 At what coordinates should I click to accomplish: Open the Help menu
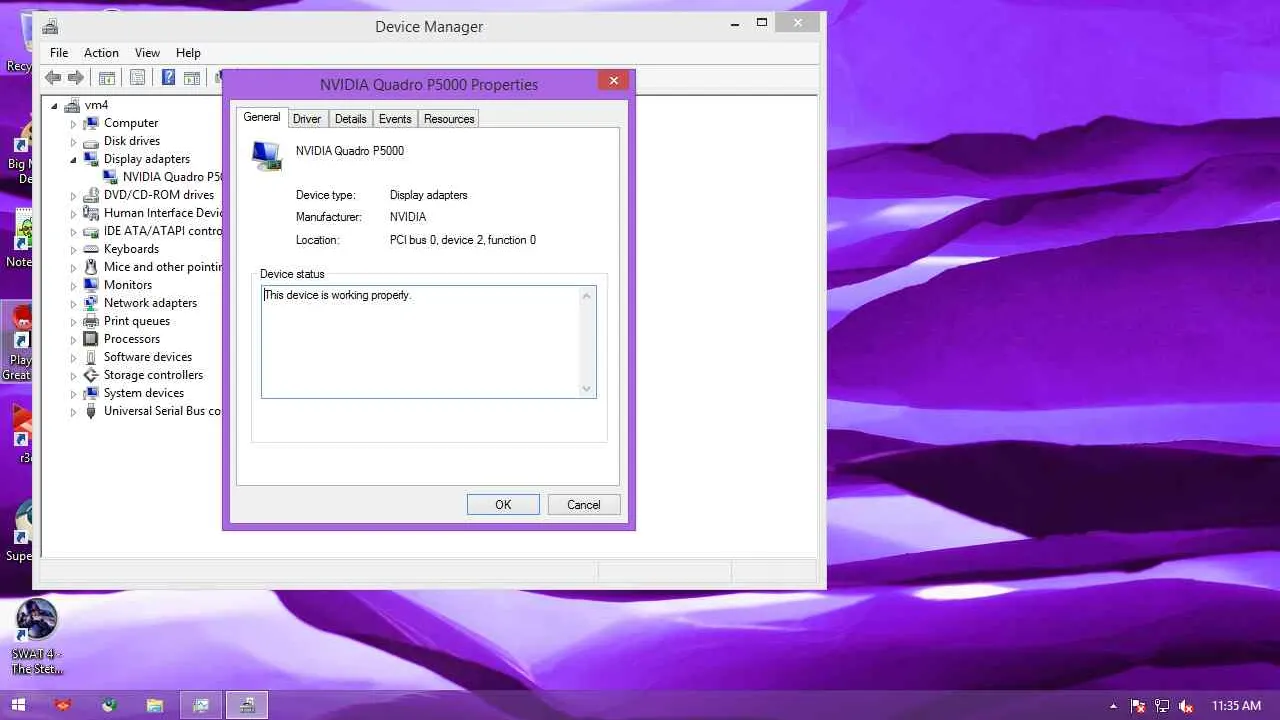188,53
